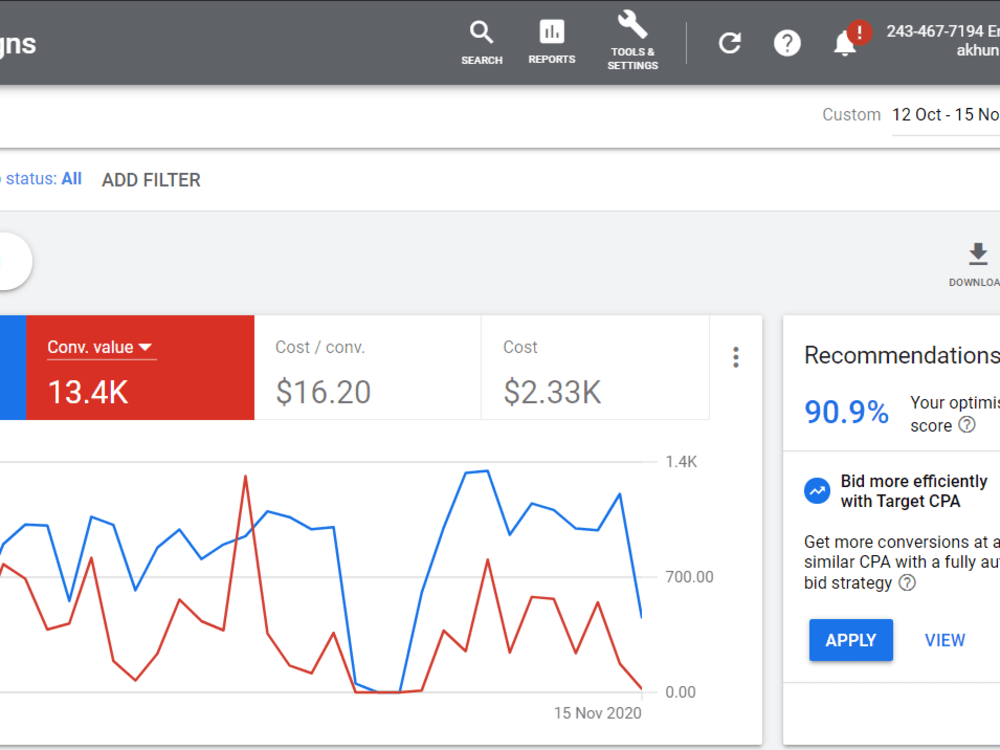The image size is (1000, 750).
Task: Click the Custom date label
Action: tap(851, 115)
